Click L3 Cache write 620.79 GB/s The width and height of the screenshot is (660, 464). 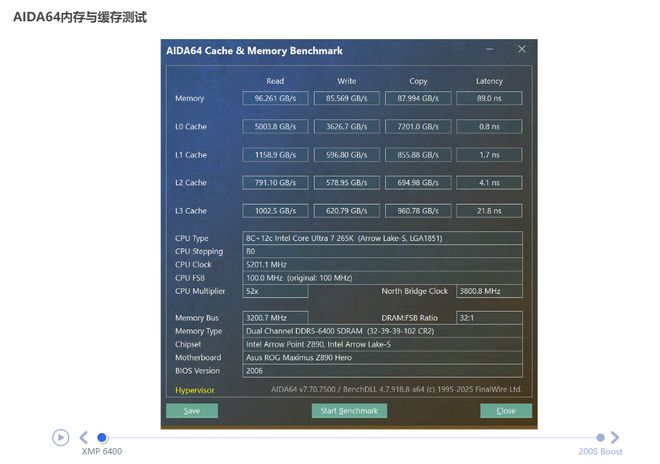(x=347, y=211)
